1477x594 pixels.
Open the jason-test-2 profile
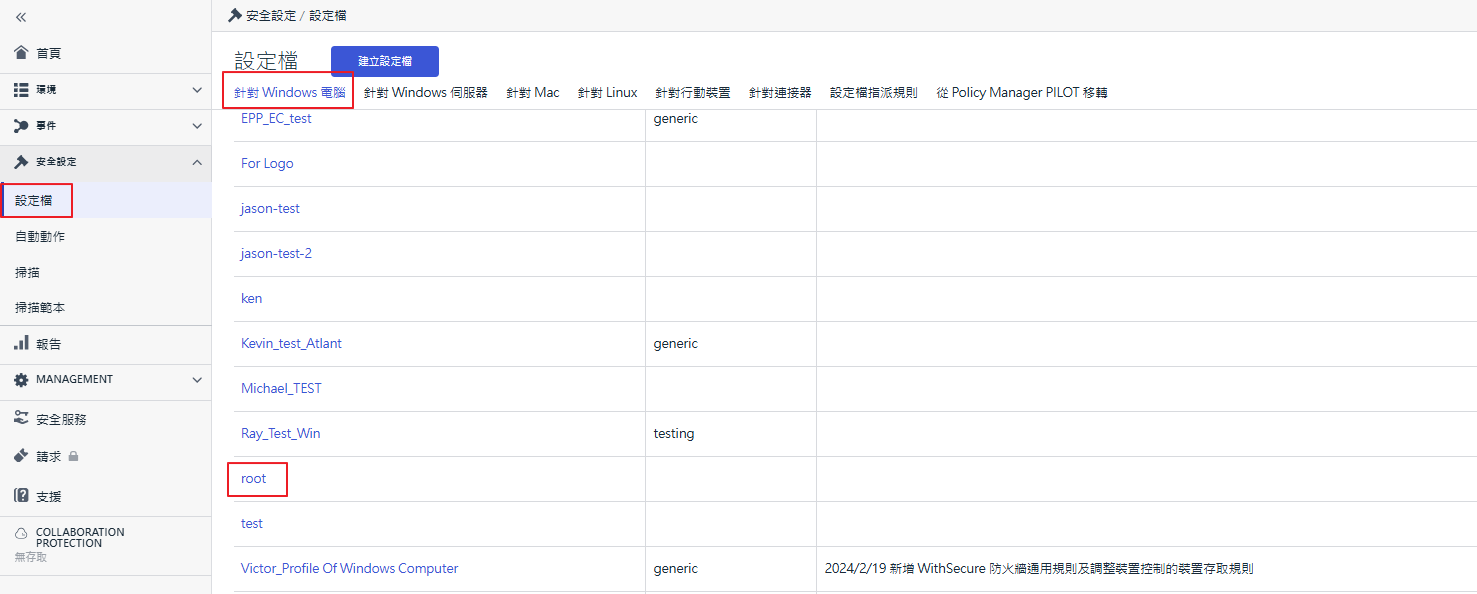pyautogui.click(x=276, y=253)
